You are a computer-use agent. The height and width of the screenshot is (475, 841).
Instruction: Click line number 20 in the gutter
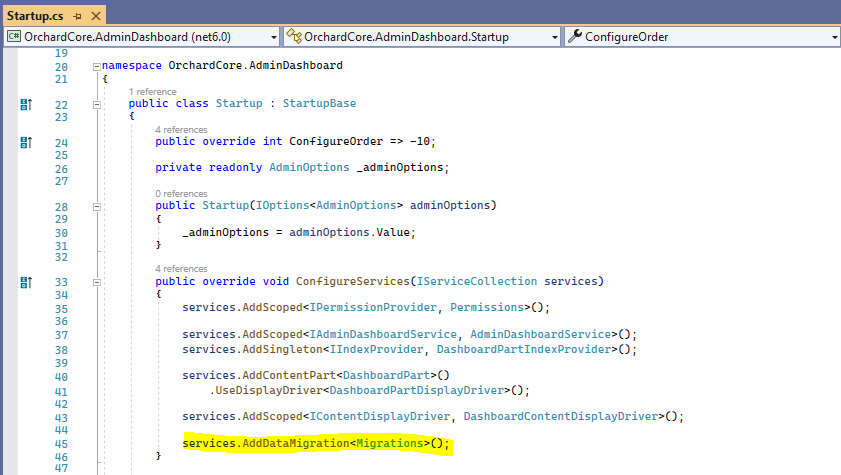(61, 67)
